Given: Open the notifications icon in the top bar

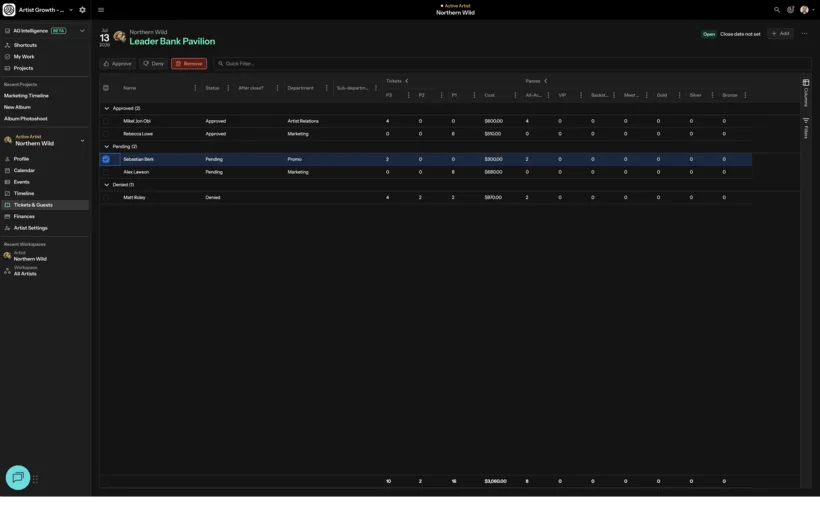Looking at the screenshot, I should pyautogui.click(x=790, y=10).
